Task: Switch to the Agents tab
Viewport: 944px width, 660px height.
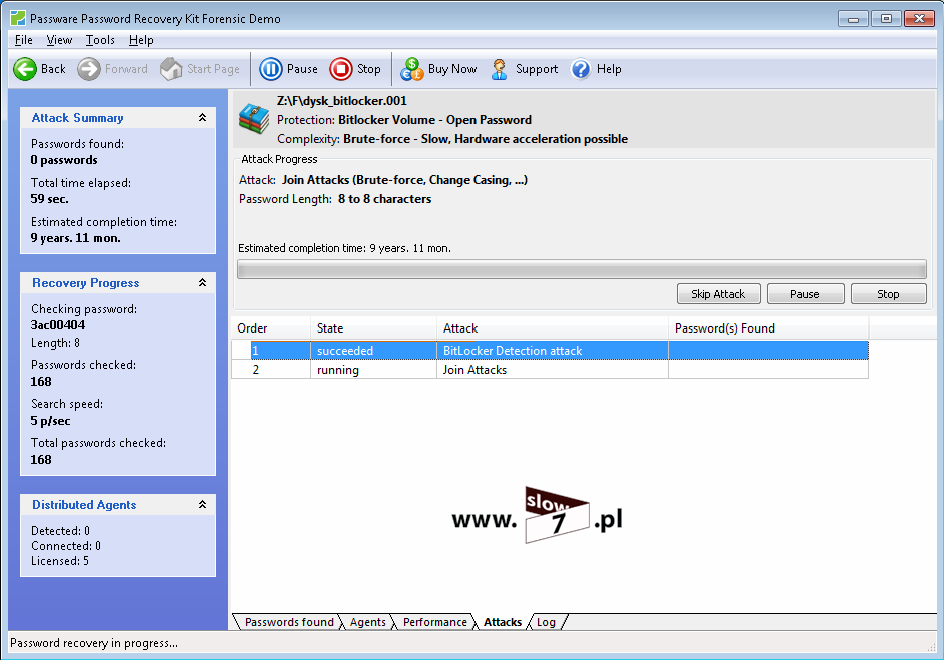Action: coord(367,622)
